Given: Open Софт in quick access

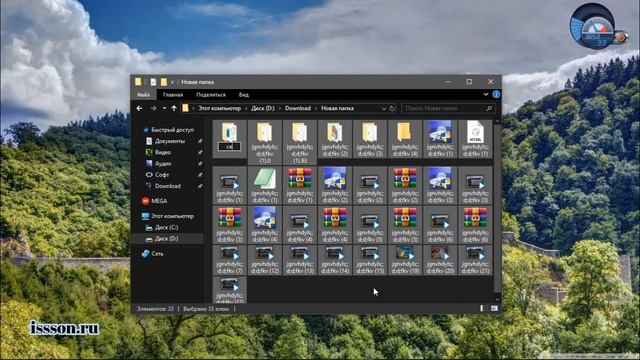Looking at the screenshot, I should click(158, 175).
